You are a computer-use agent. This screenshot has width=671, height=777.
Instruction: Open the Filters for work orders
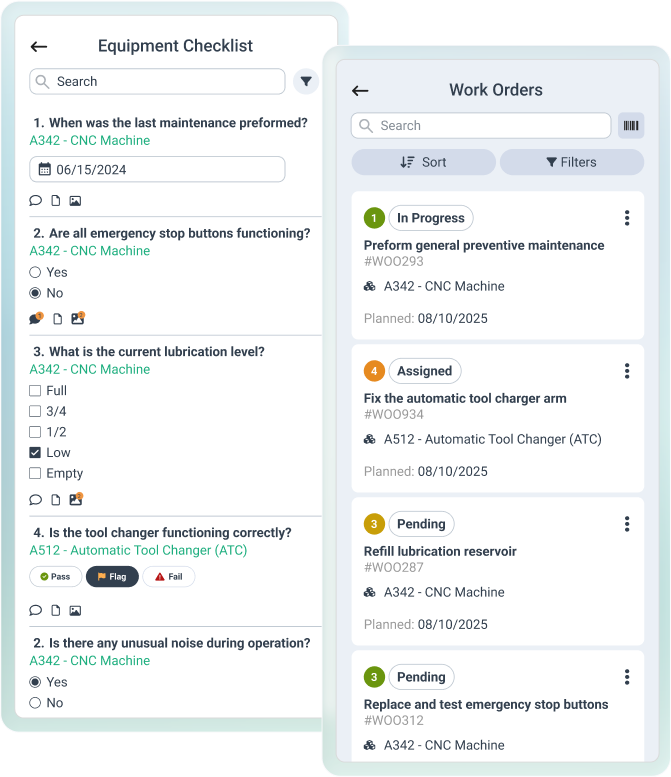[x=571, y=162]
